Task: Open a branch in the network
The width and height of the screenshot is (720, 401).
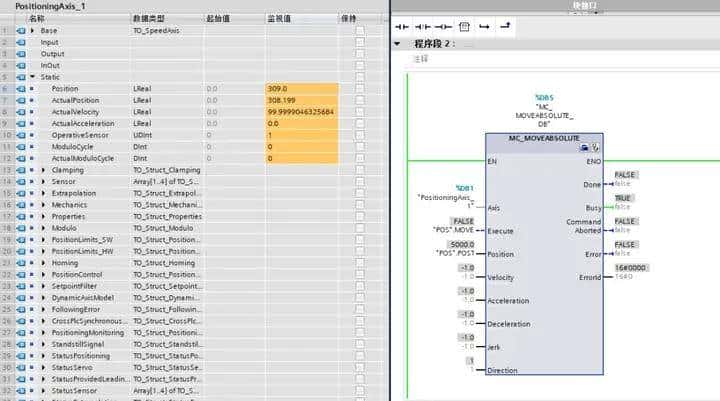Action: pyautogui.click(x=484, y=27)
